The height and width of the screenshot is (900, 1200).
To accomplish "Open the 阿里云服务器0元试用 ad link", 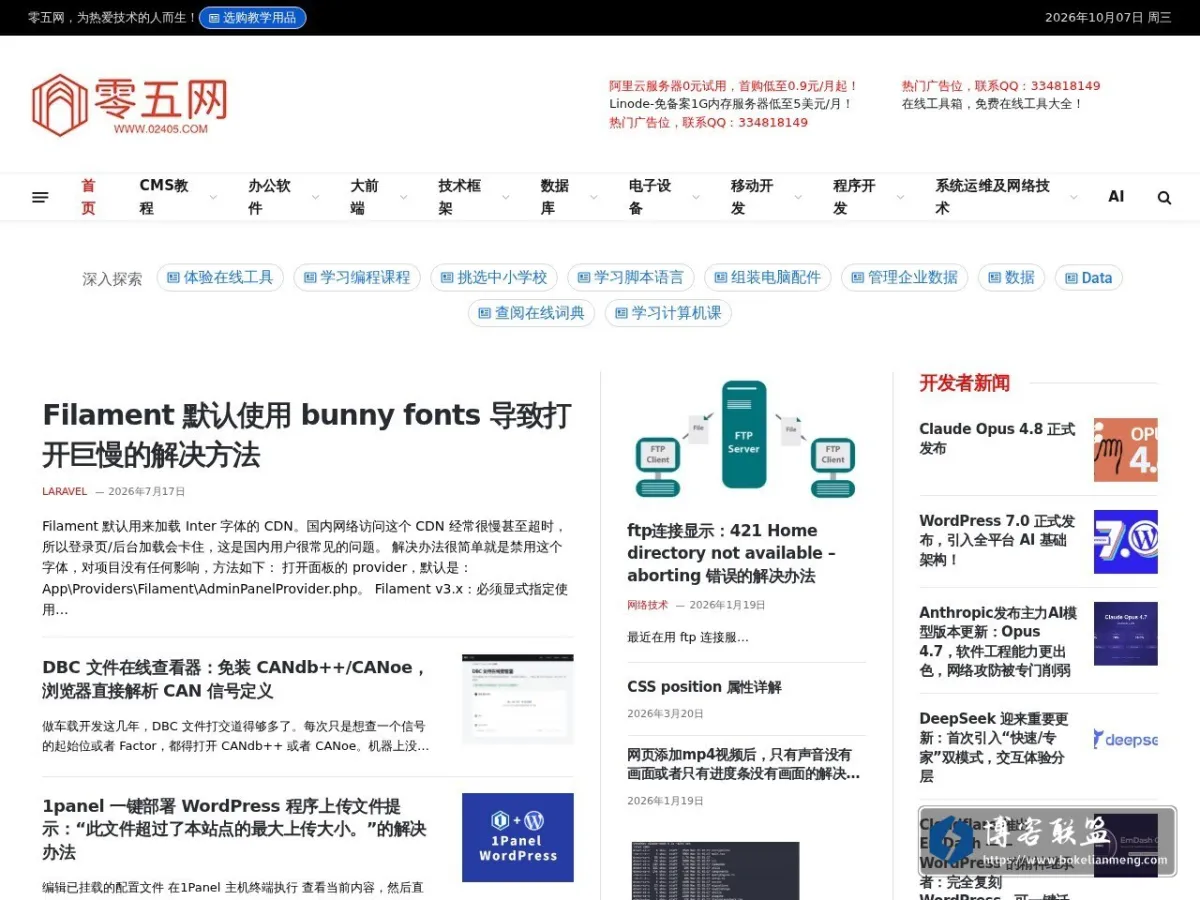I will click(734, 86).
